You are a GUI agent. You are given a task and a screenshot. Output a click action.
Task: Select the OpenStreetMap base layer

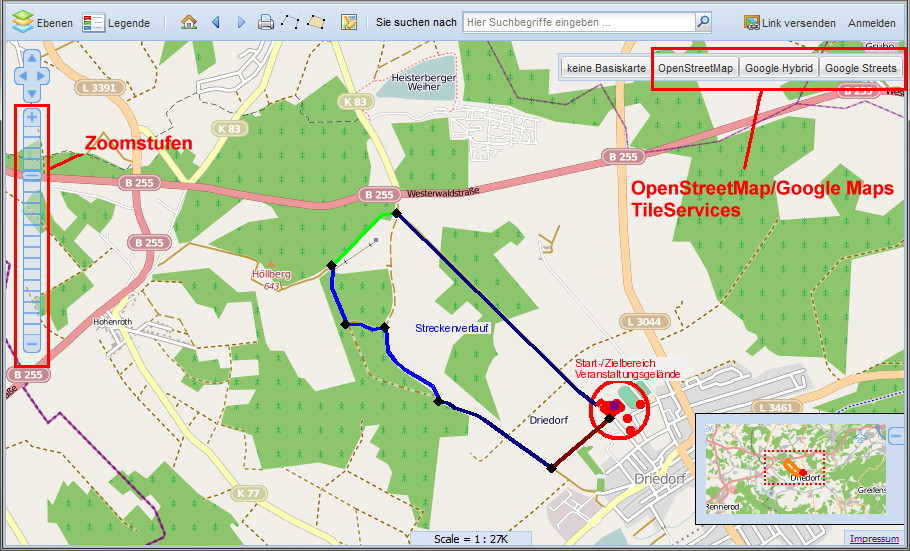[695, 68]
